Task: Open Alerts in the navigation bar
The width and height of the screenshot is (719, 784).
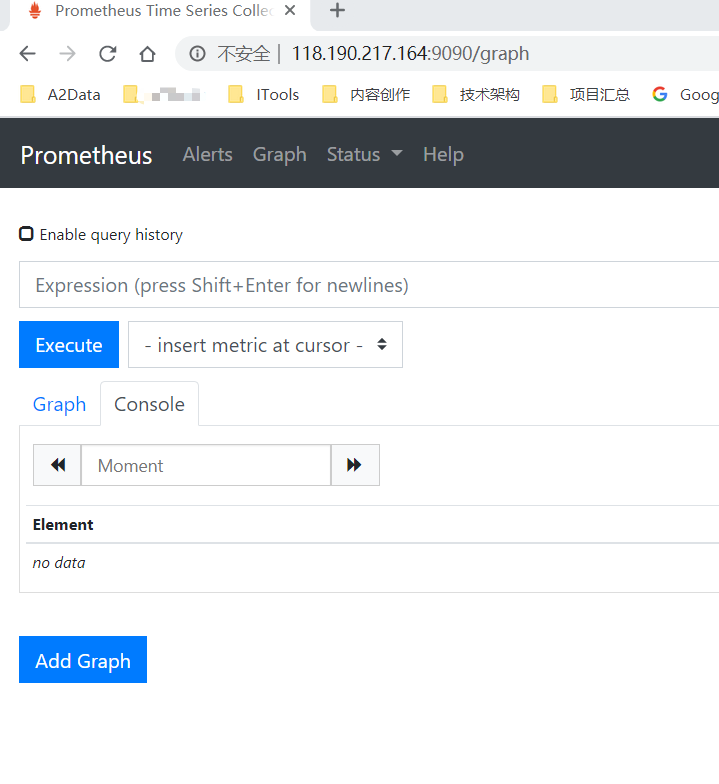Action: [207, 154]
